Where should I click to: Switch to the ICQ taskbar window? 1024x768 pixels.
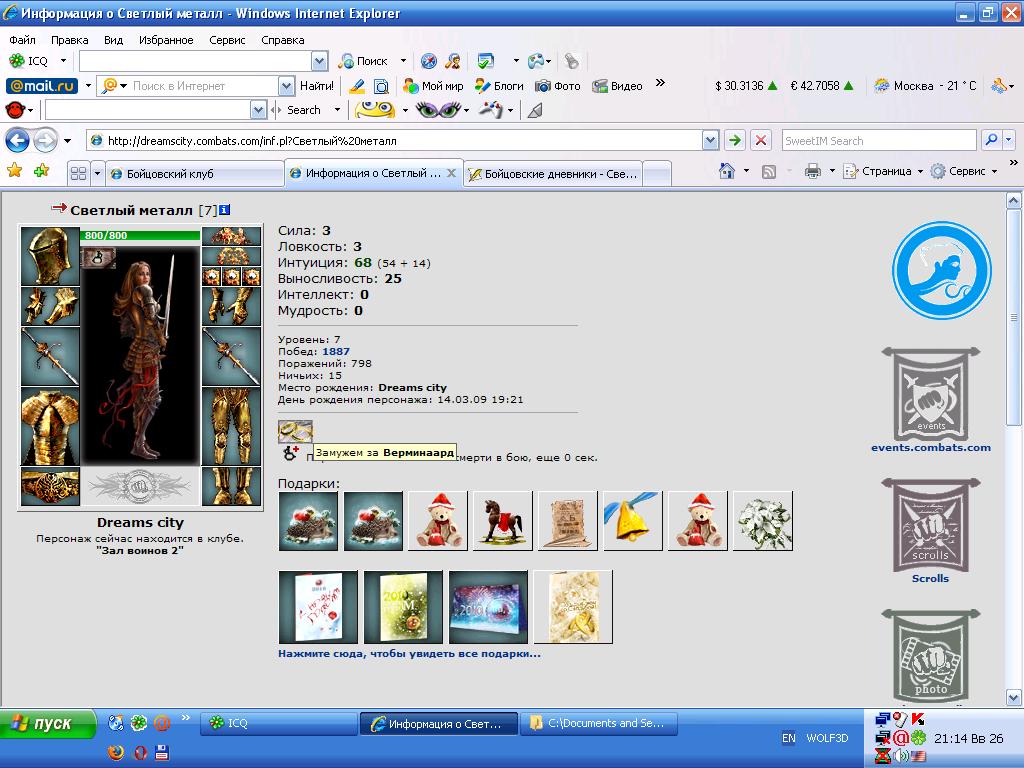(279, 724)
